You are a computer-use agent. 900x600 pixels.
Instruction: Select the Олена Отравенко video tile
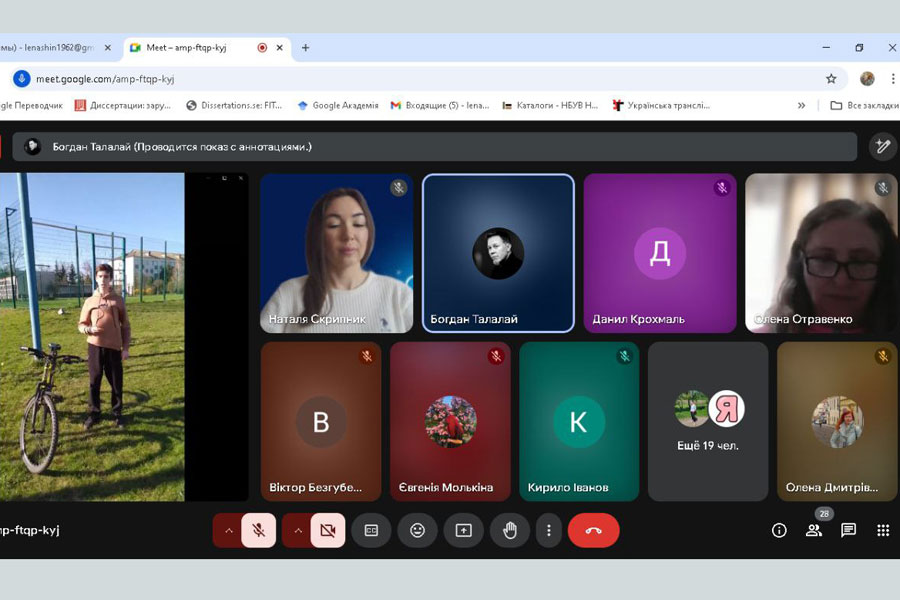(822, 253)
